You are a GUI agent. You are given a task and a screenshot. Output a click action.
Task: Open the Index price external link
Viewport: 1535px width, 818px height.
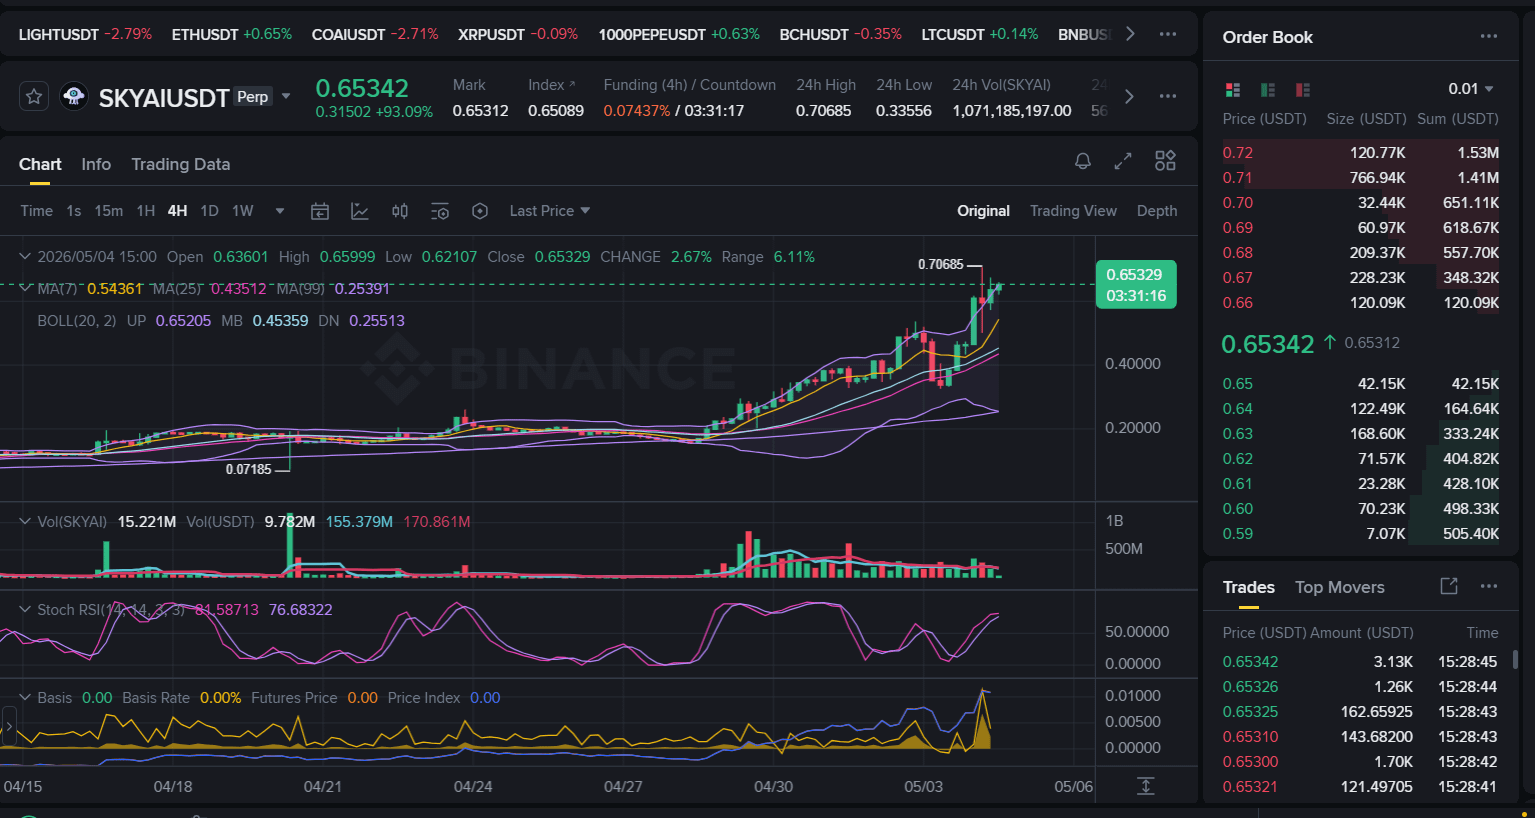572,84
